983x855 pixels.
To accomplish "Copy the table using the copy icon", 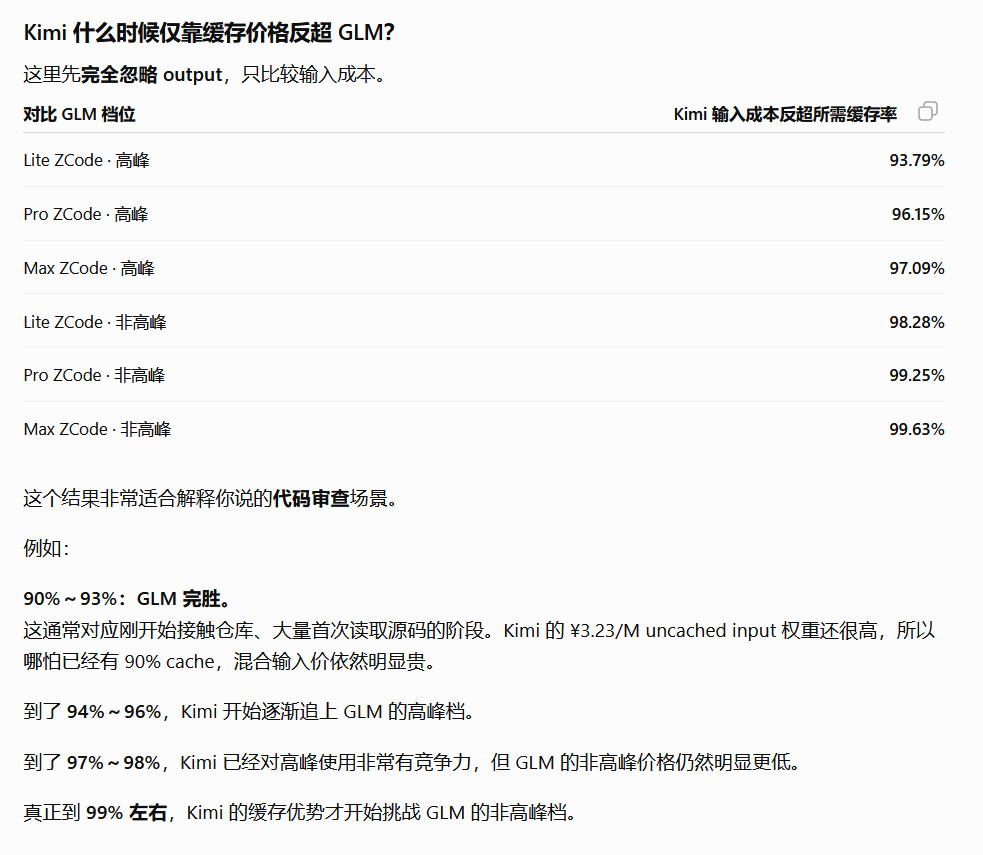I will (928, 112).
